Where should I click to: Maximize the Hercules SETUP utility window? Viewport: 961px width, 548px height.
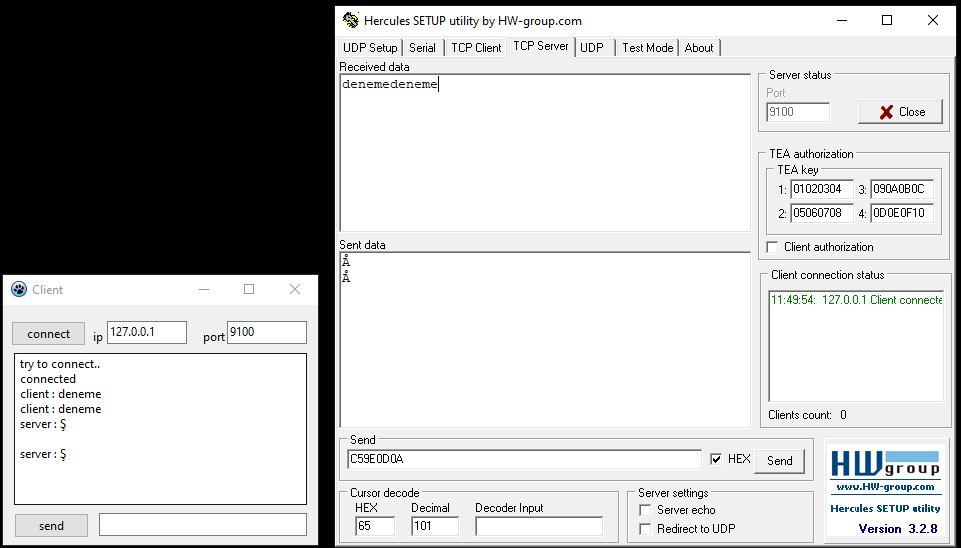887,20
